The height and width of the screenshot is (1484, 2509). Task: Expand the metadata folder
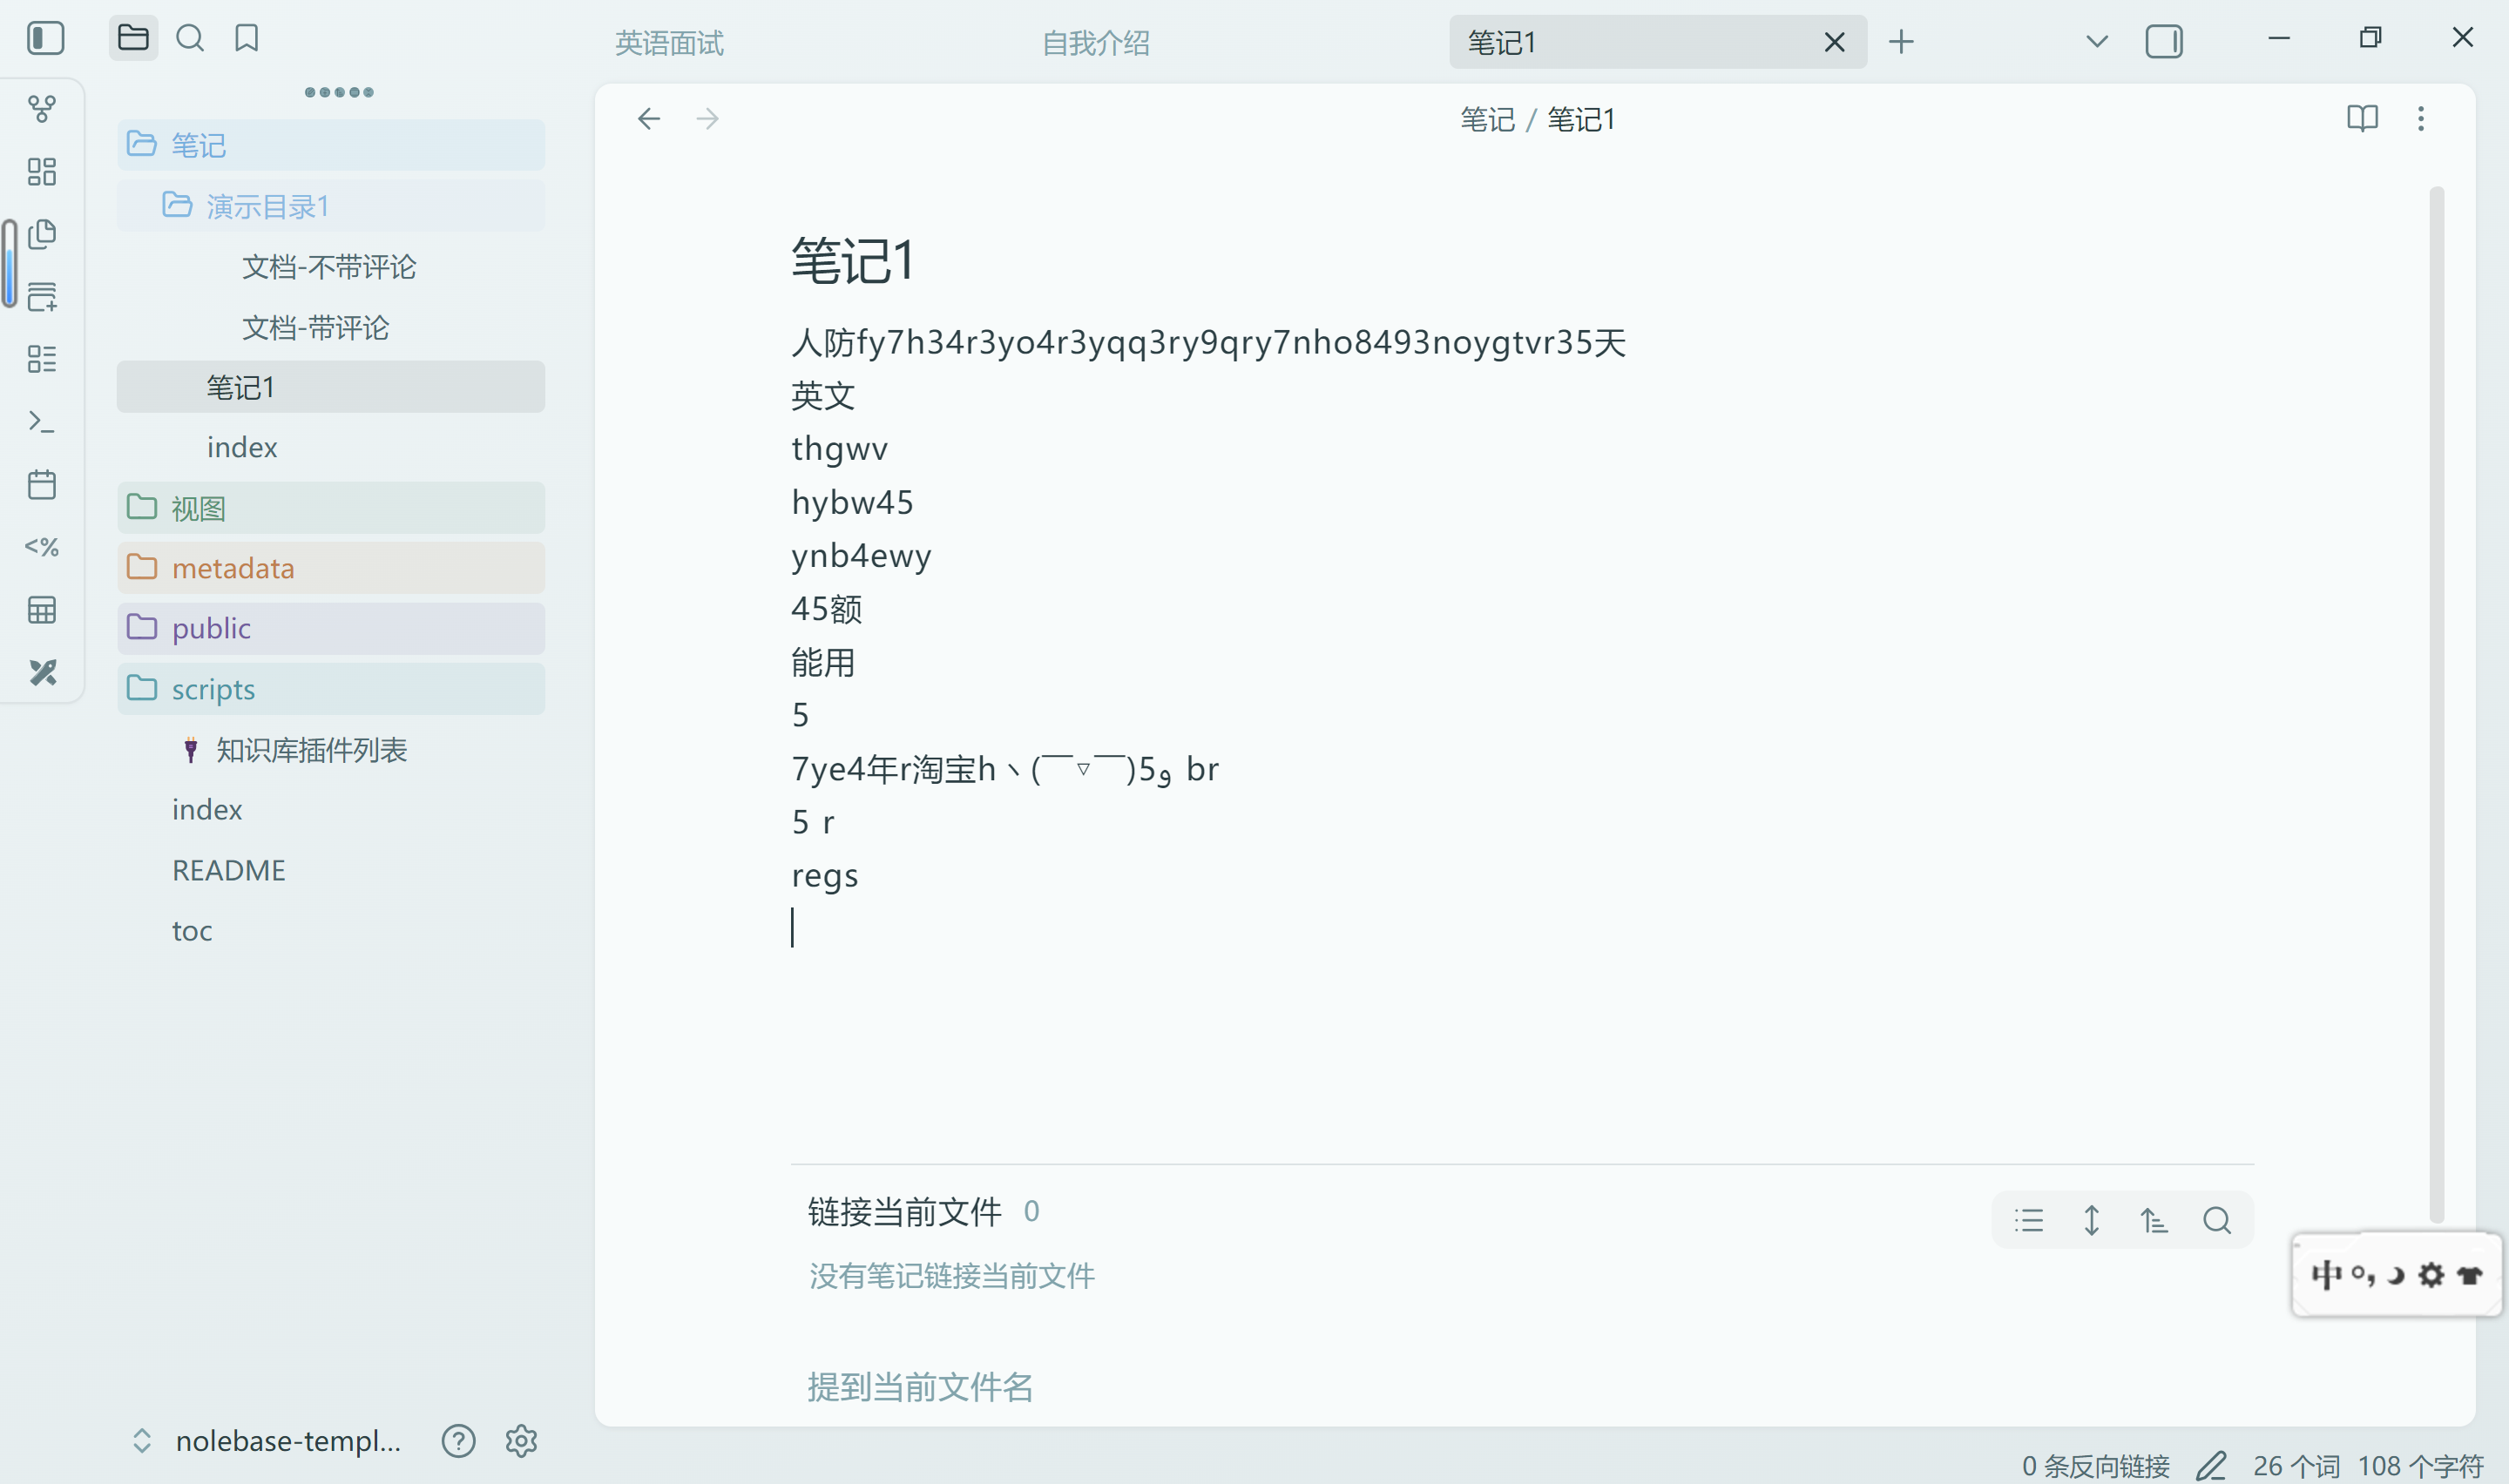[232, 568]
